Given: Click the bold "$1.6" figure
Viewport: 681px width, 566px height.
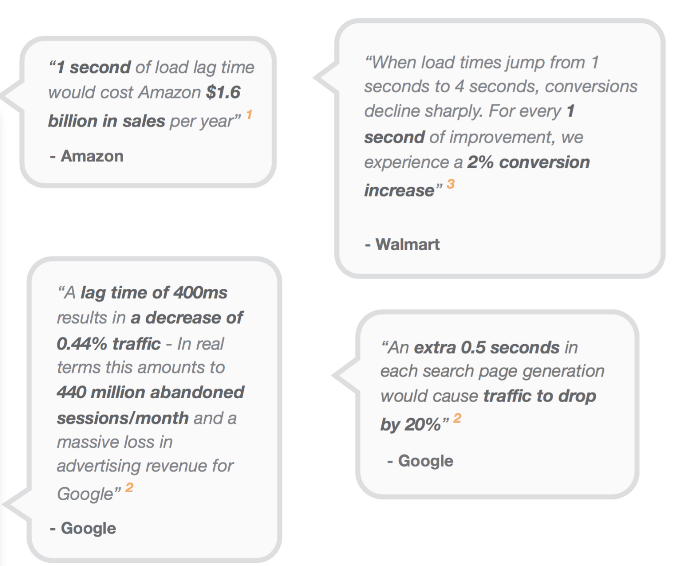Looking at the screenshot, I should [223, 92].
